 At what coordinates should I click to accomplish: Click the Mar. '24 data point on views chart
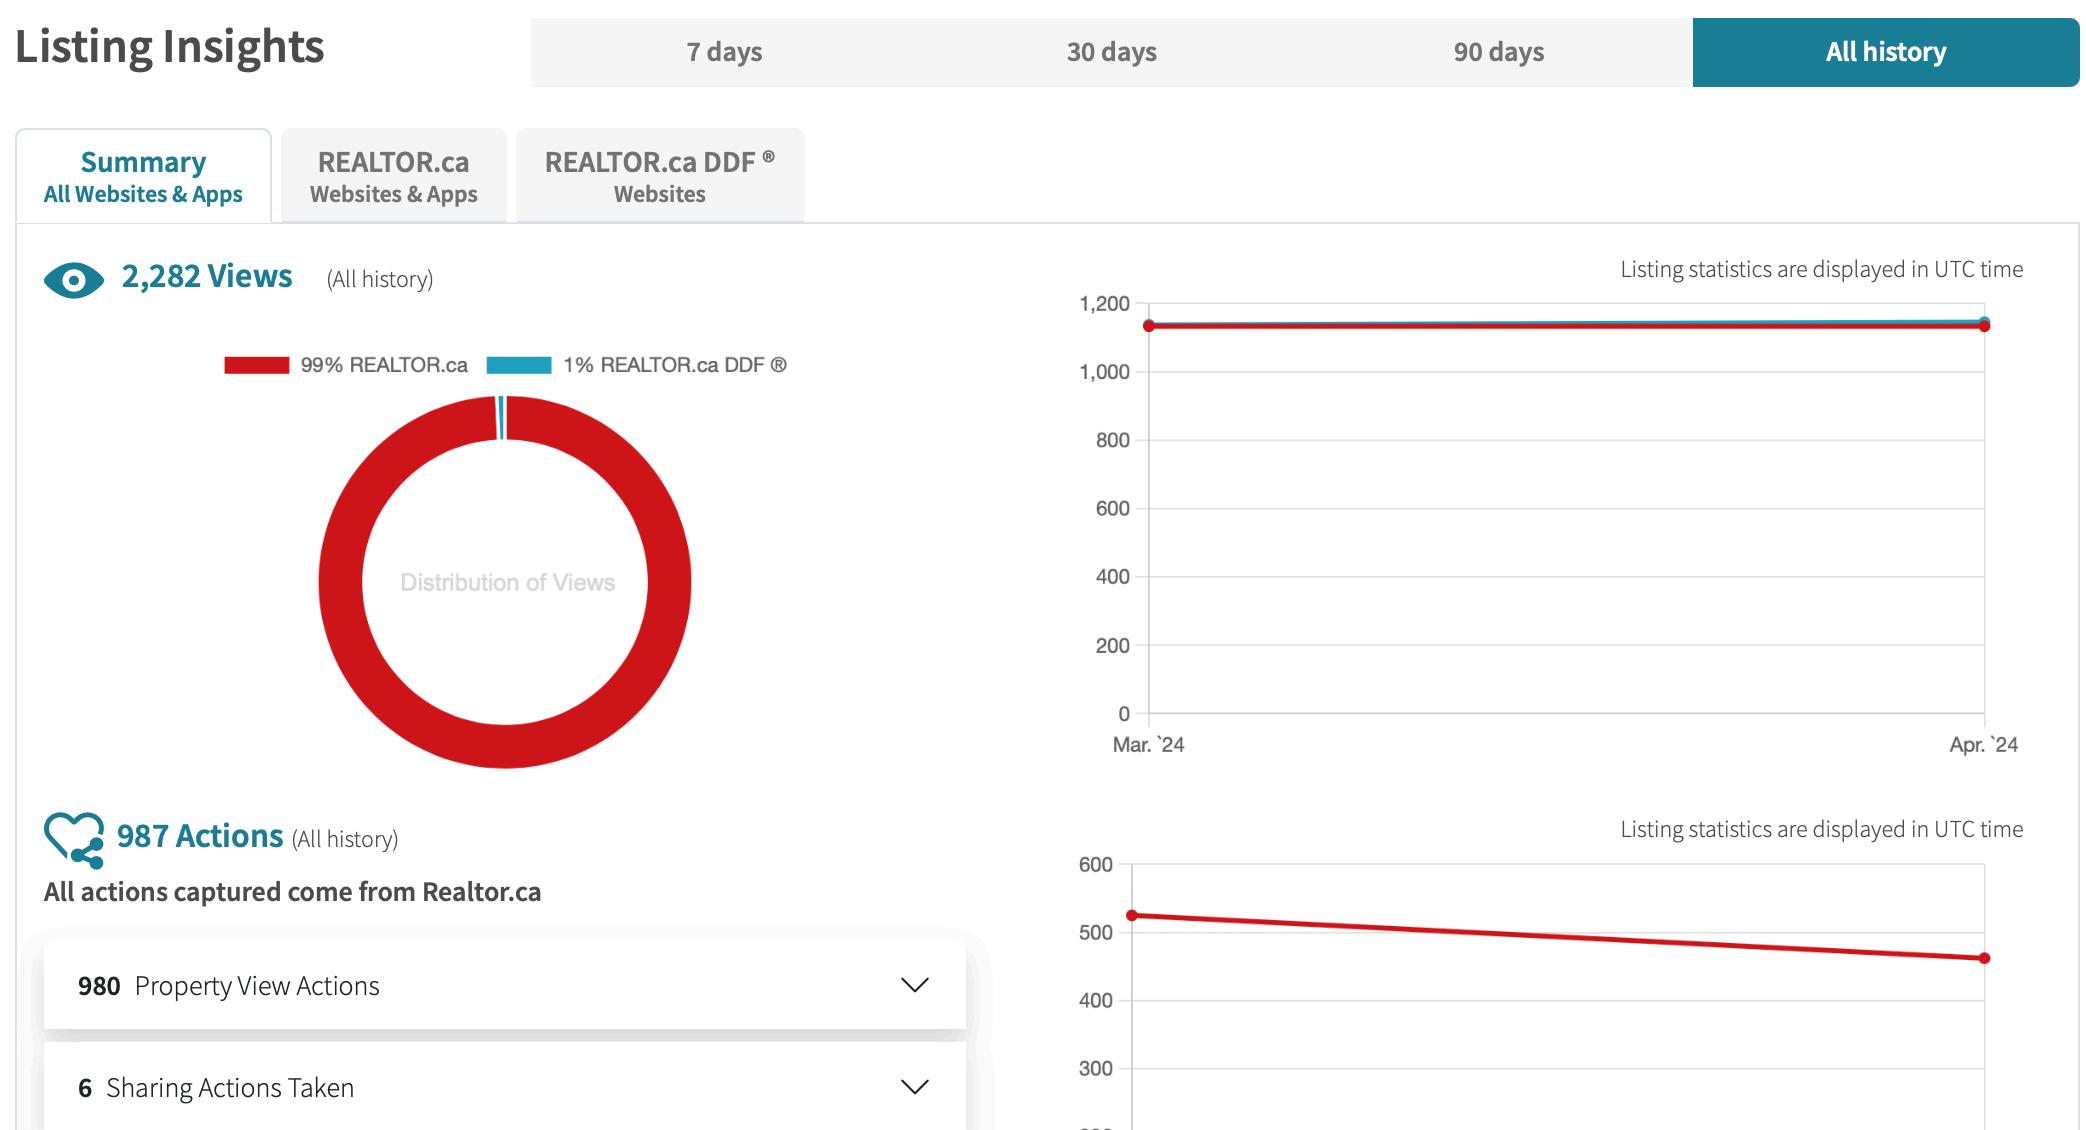[1149, 326]
